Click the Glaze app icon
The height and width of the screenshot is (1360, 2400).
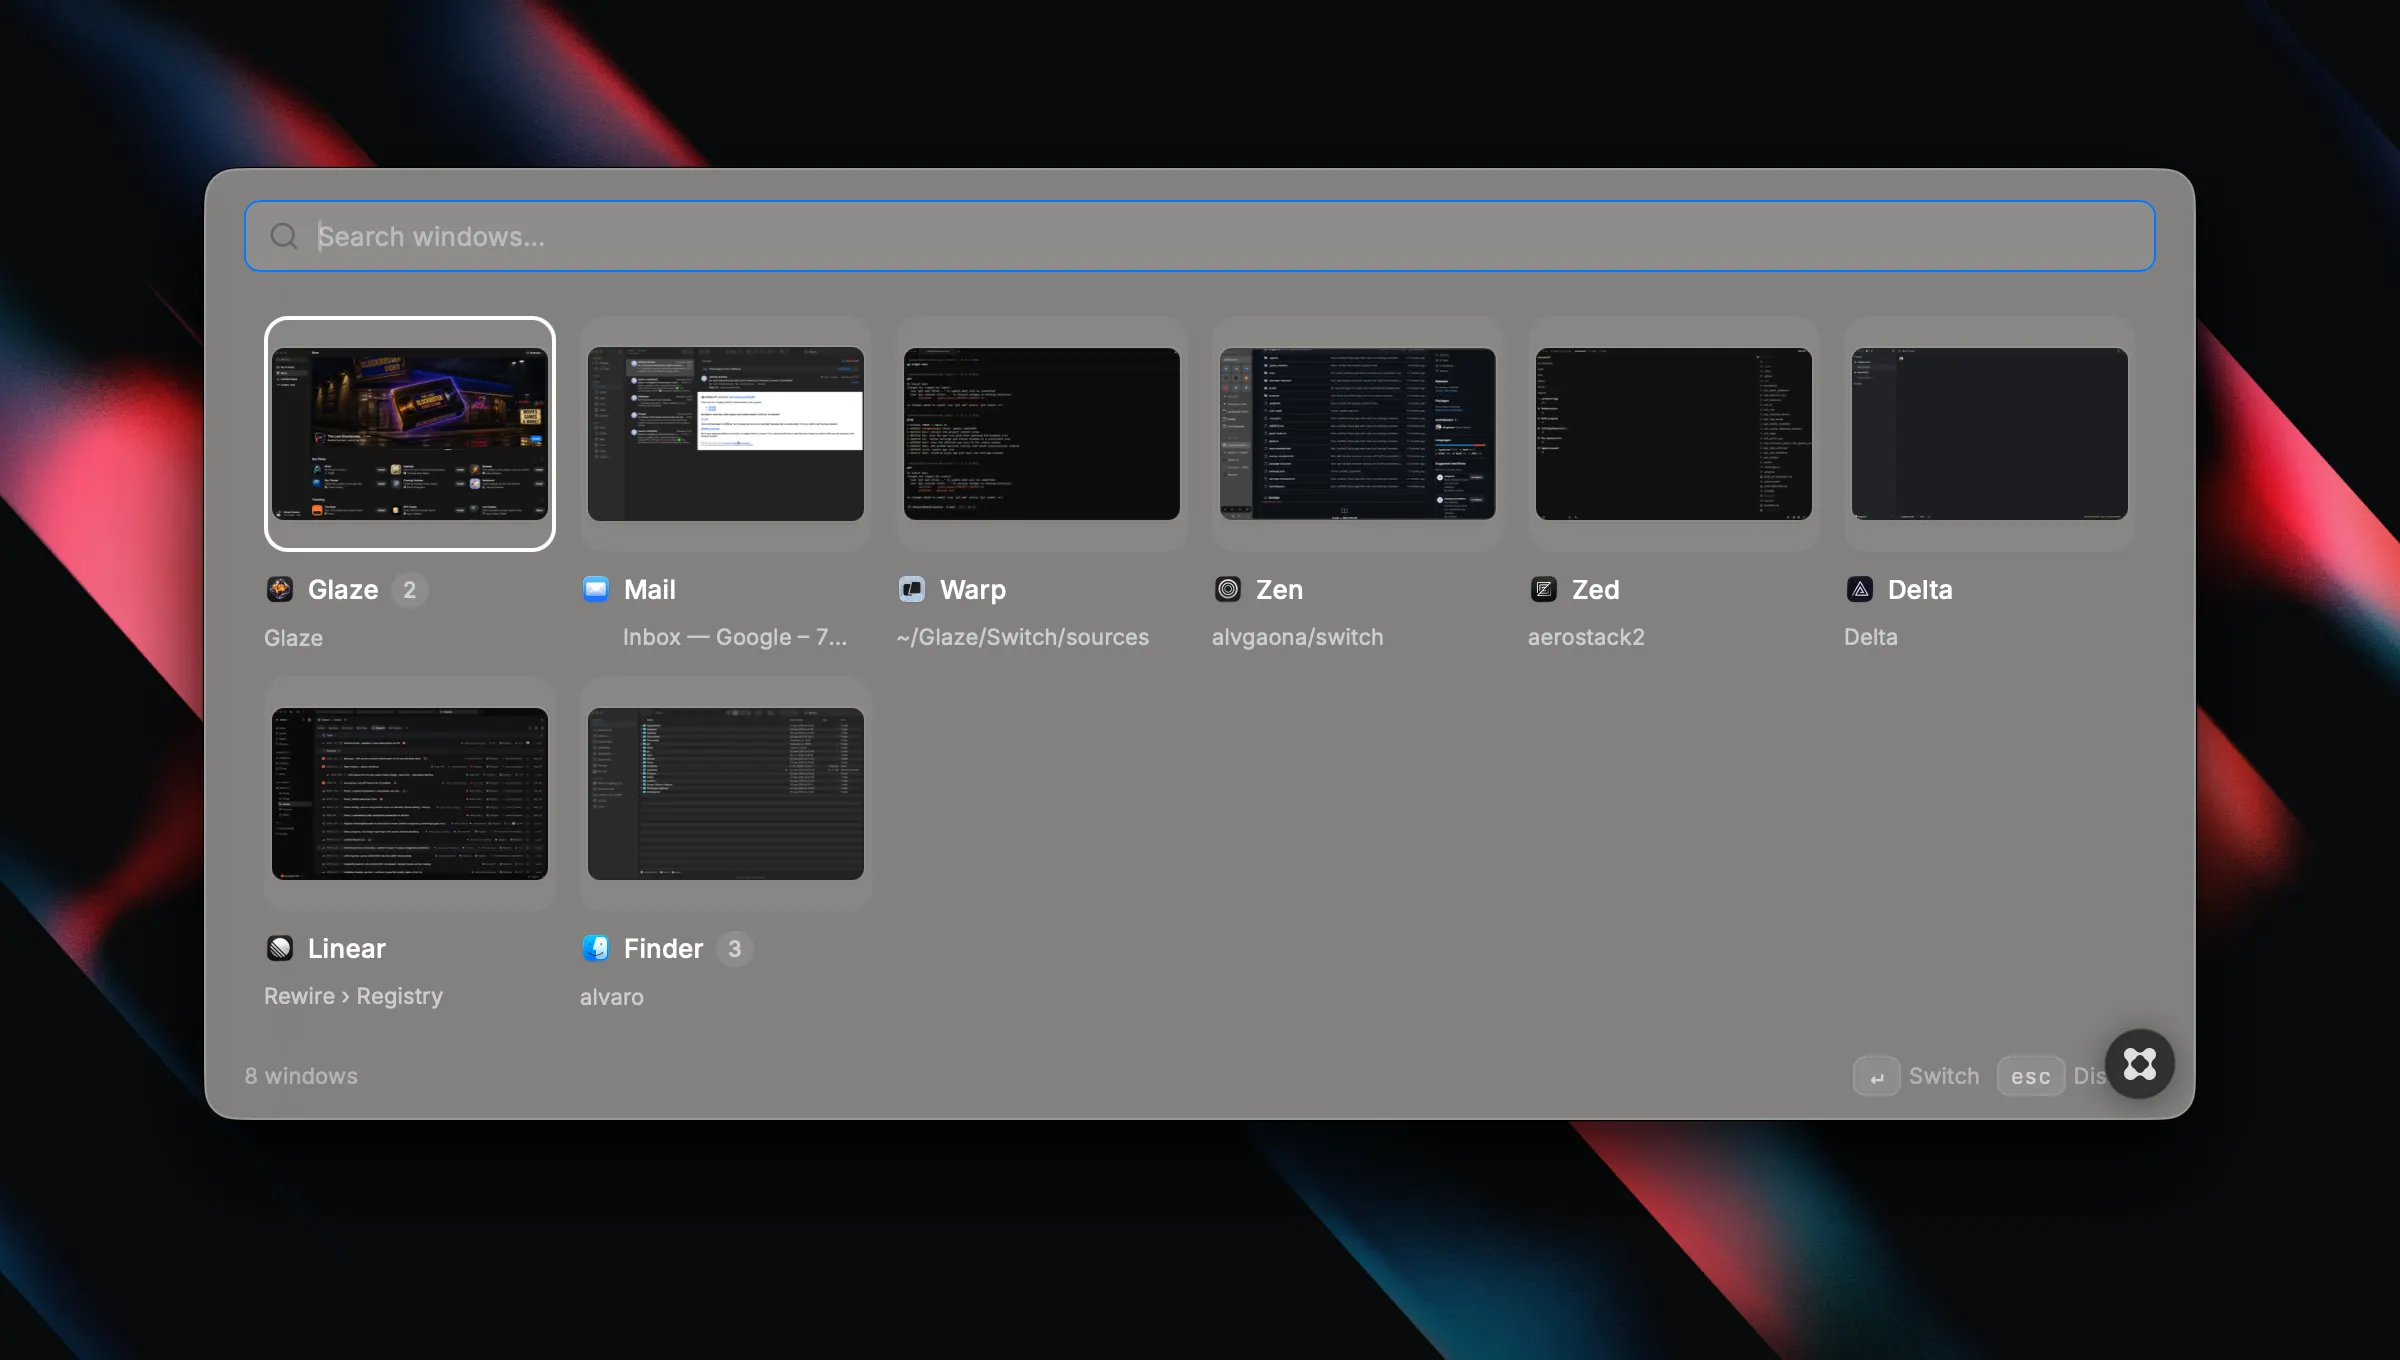[x=280, y=589]
